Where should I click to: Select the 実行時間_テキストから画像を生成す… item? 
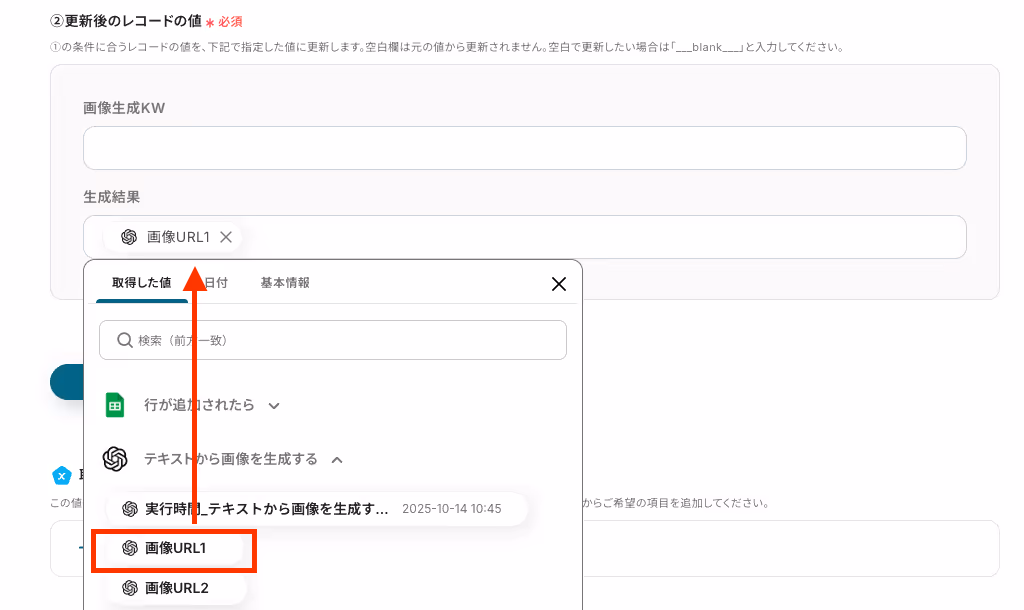(317, 509)
